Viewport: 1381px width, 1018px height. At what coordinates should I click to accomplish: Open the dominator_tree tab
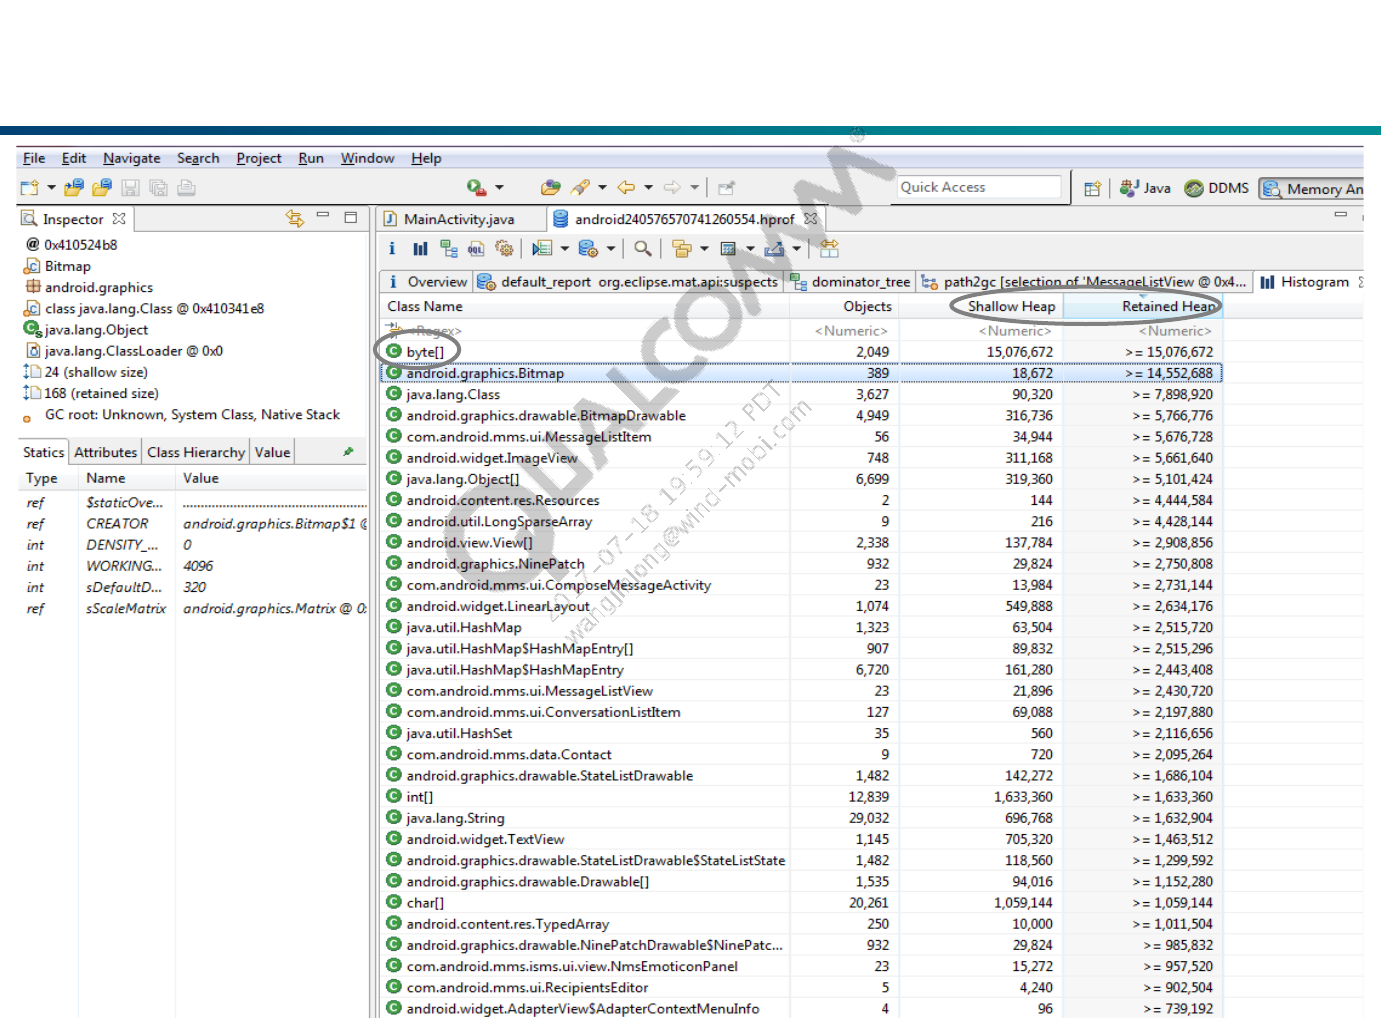851,282
